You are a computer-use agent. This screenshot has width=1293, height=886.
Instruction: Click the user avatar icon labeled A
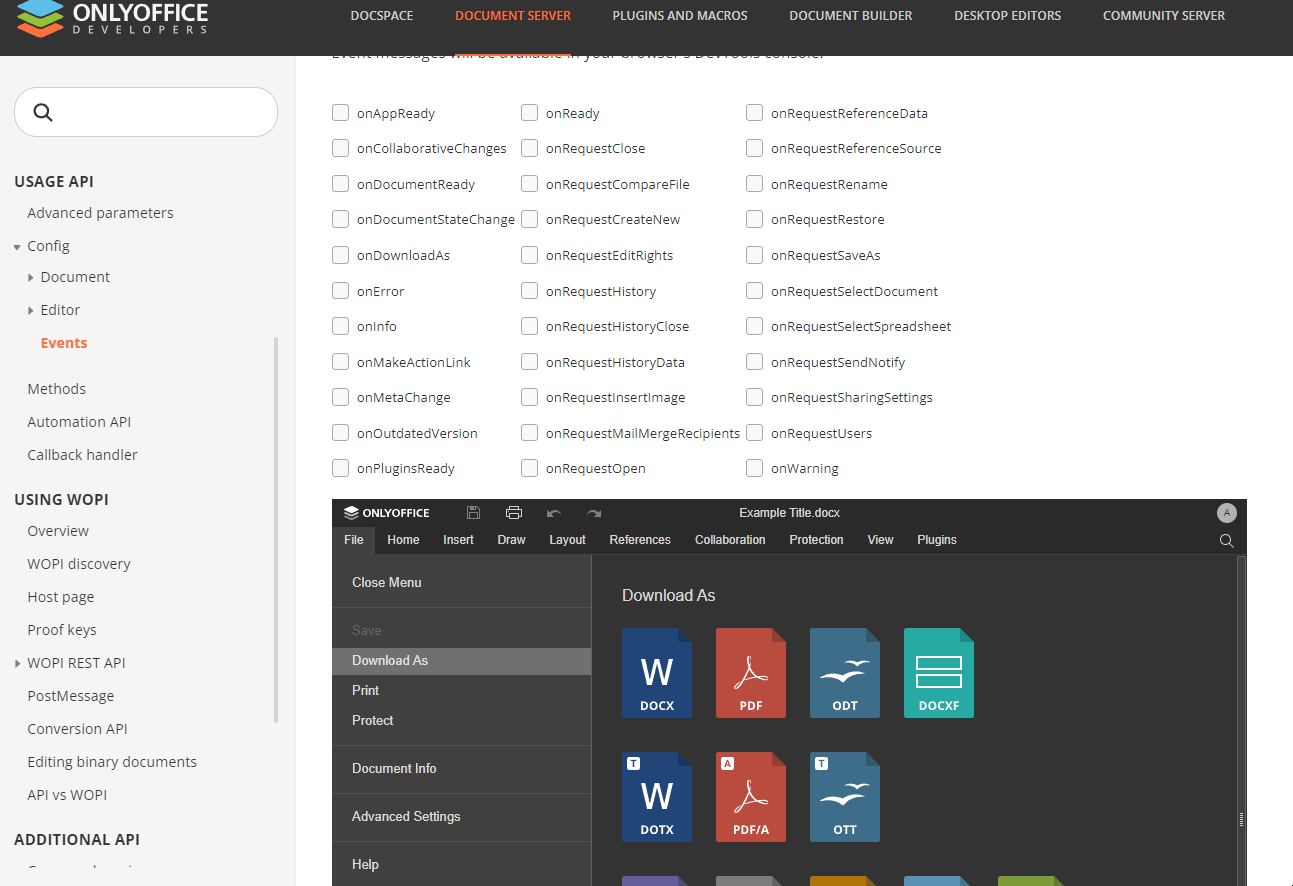click(x=1227, y=513)
